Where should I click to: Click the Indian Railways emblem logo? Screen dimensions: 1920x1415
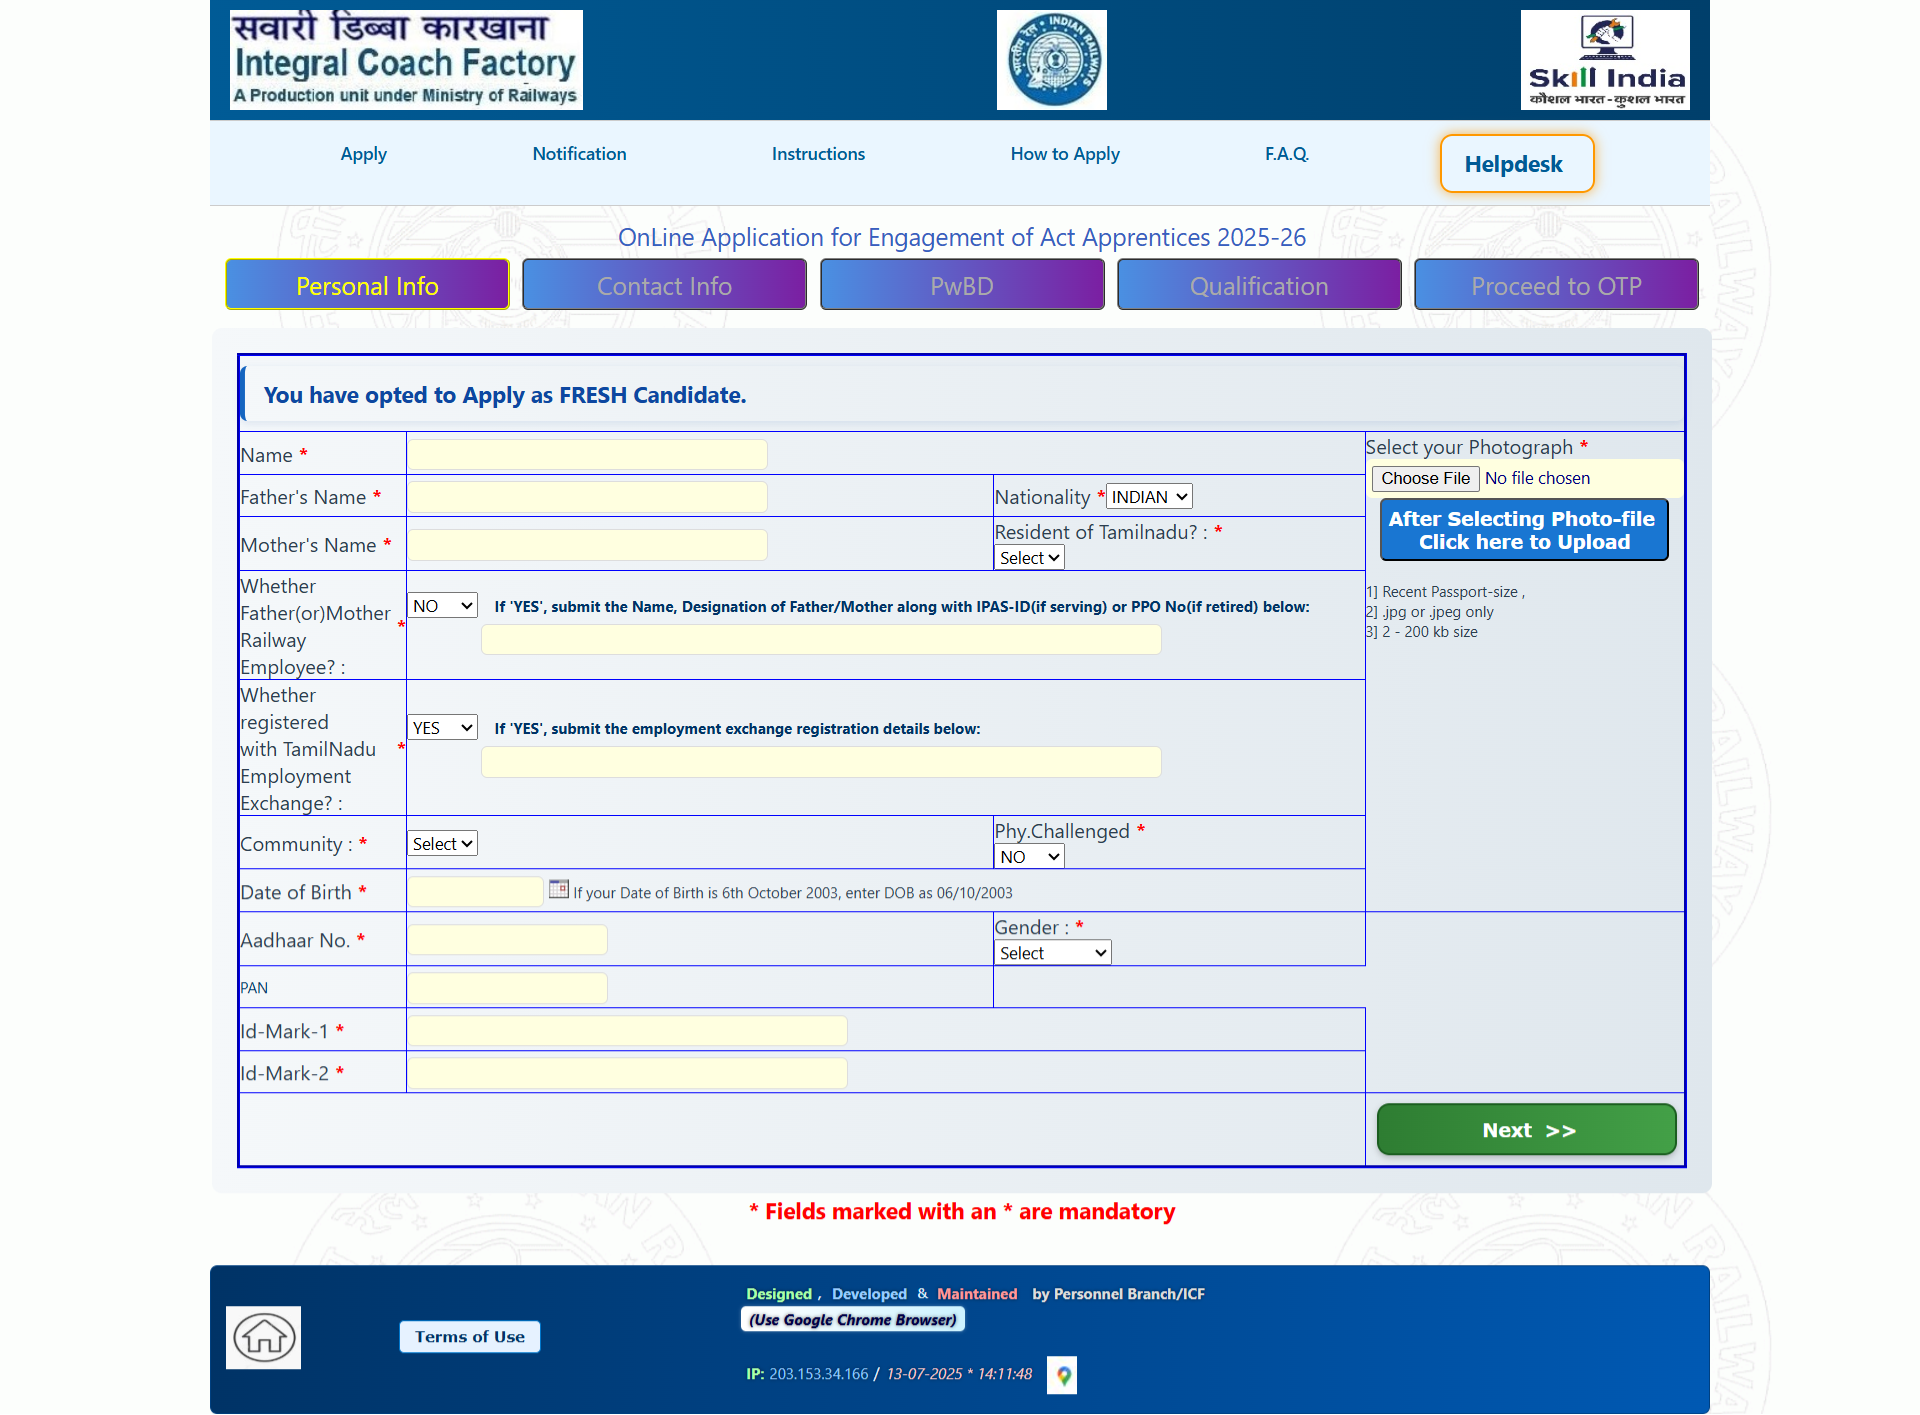click(1051, 60)
